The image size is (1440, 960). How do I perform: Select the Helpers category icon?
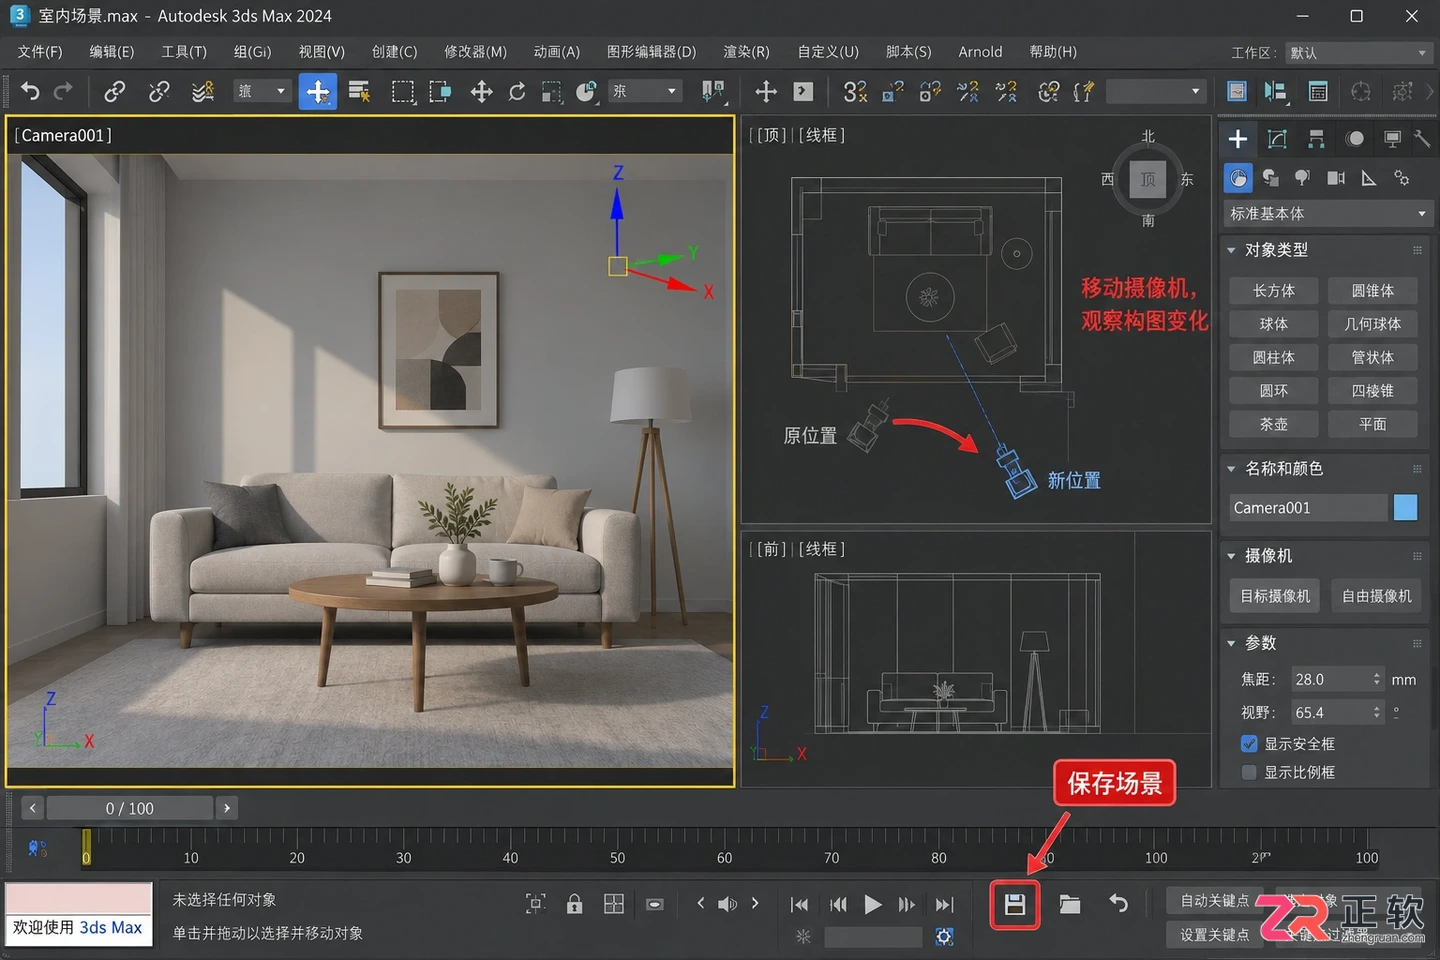1369,178
